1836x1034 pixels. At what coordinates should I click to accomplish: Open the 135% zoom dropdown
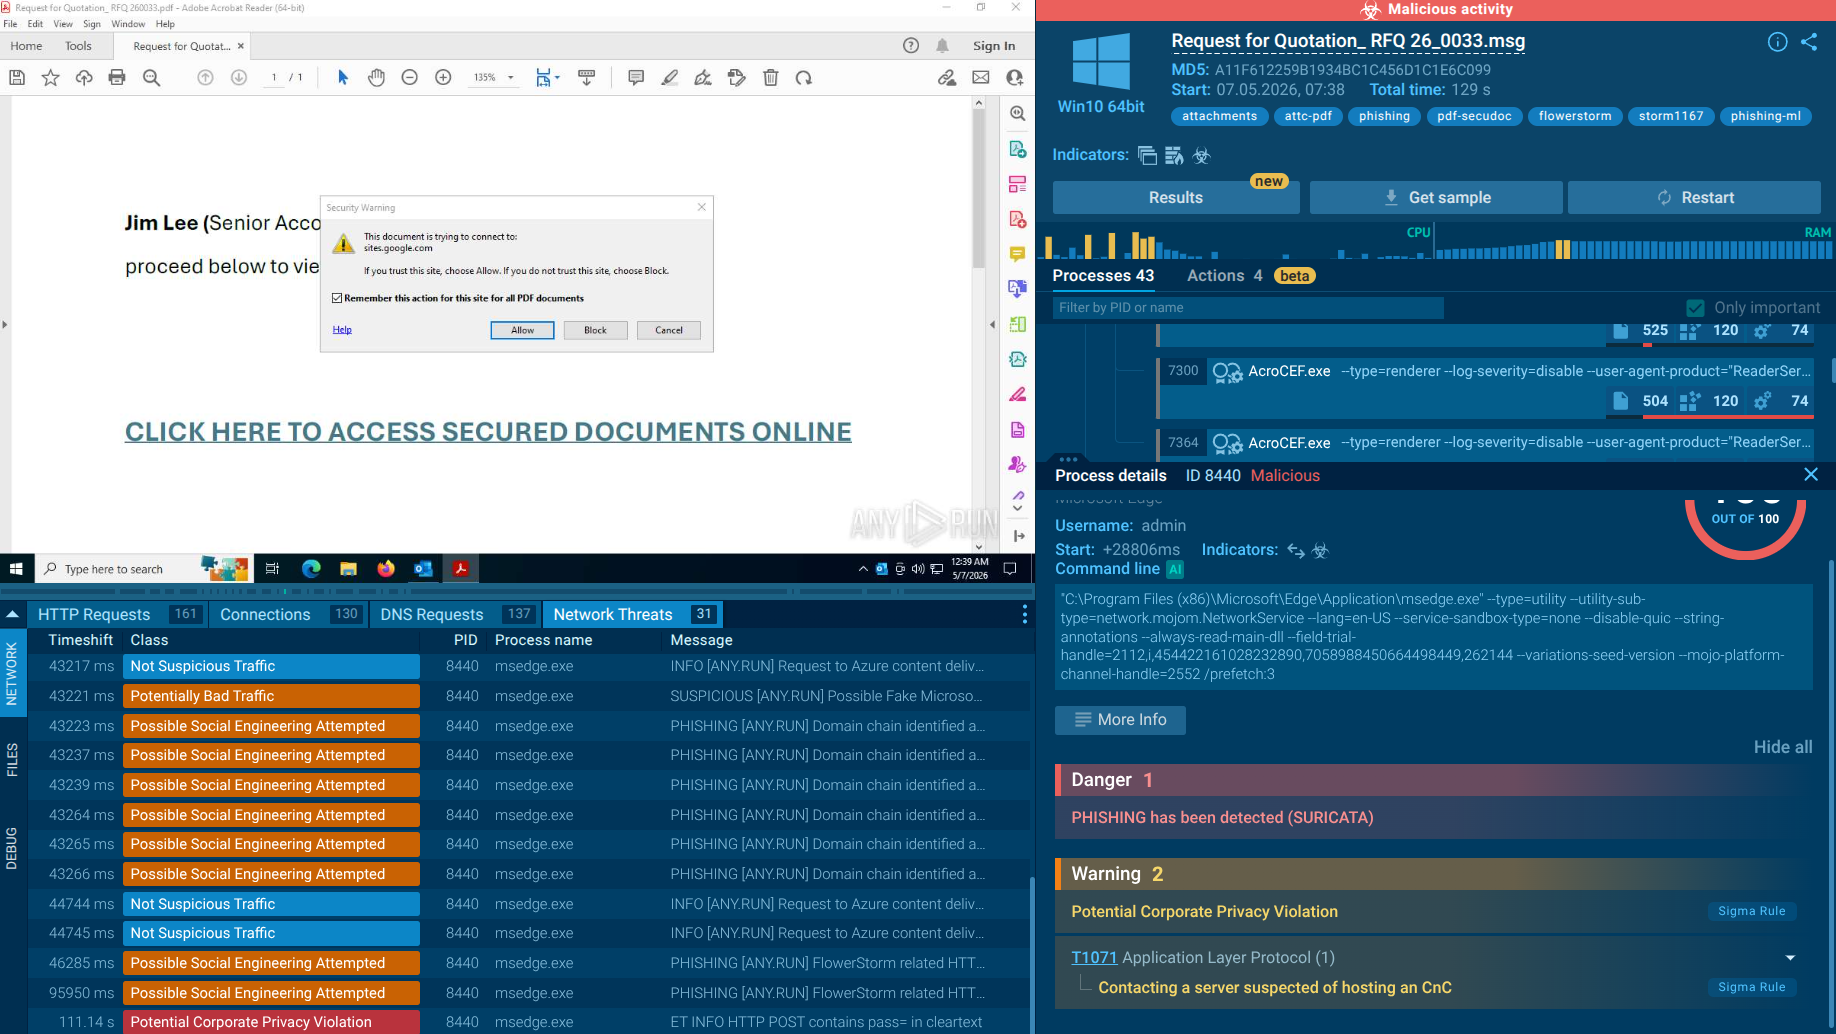coord(510,77)
